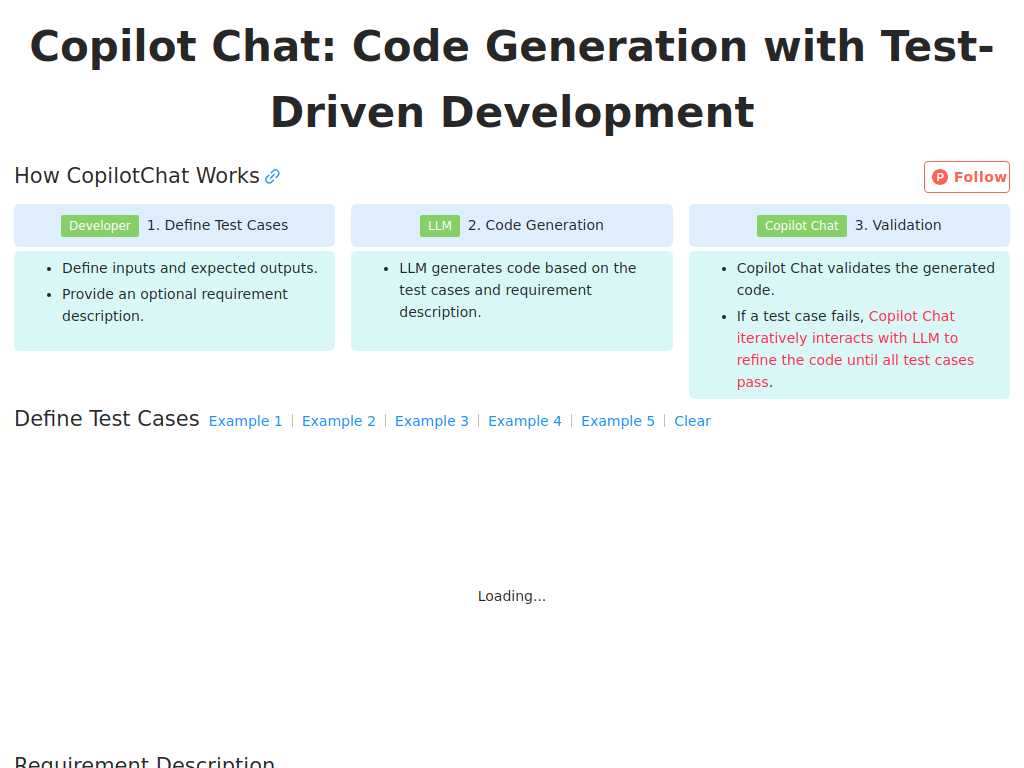Click the green Copilot Chat badge
1024x768 pixels.
[801, 226]
